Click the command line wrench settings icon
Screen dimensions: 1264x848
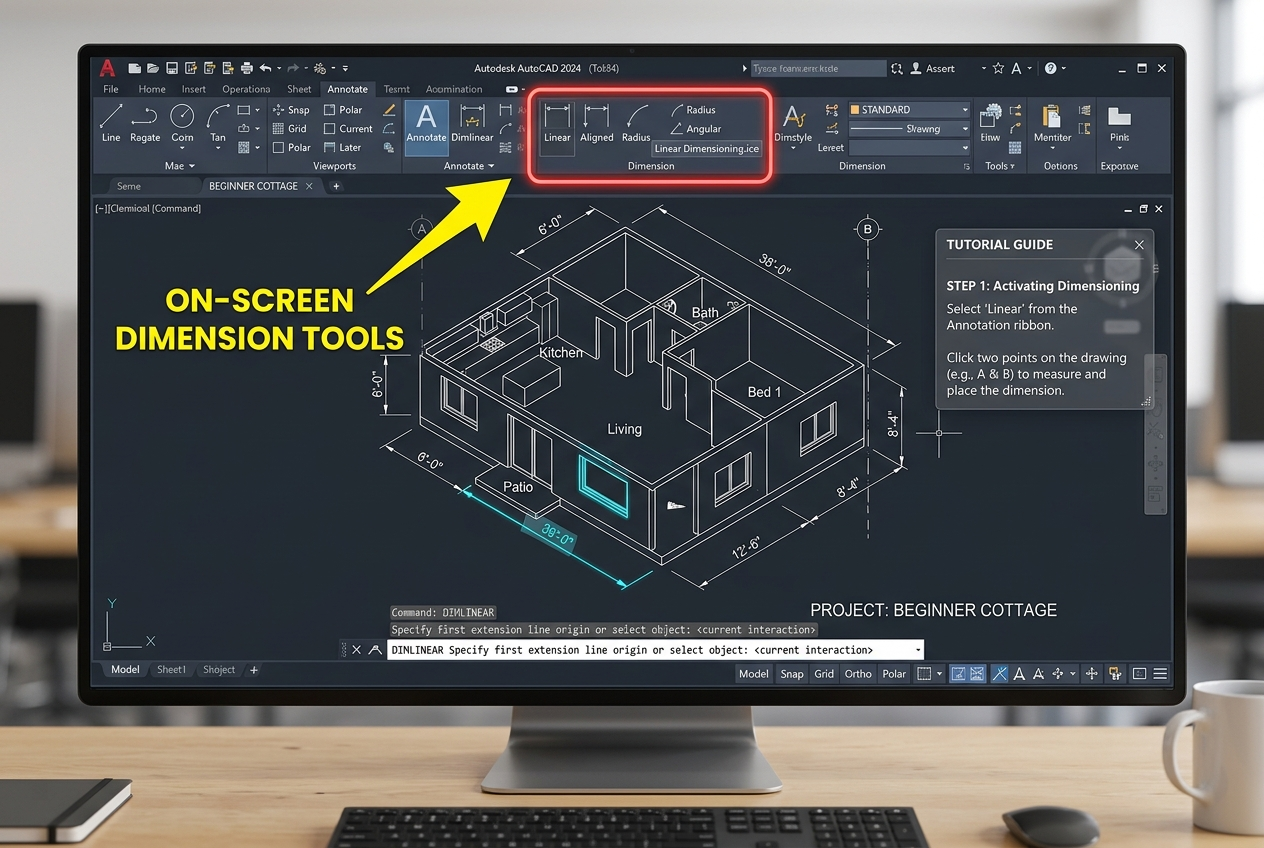coord(376,650)
